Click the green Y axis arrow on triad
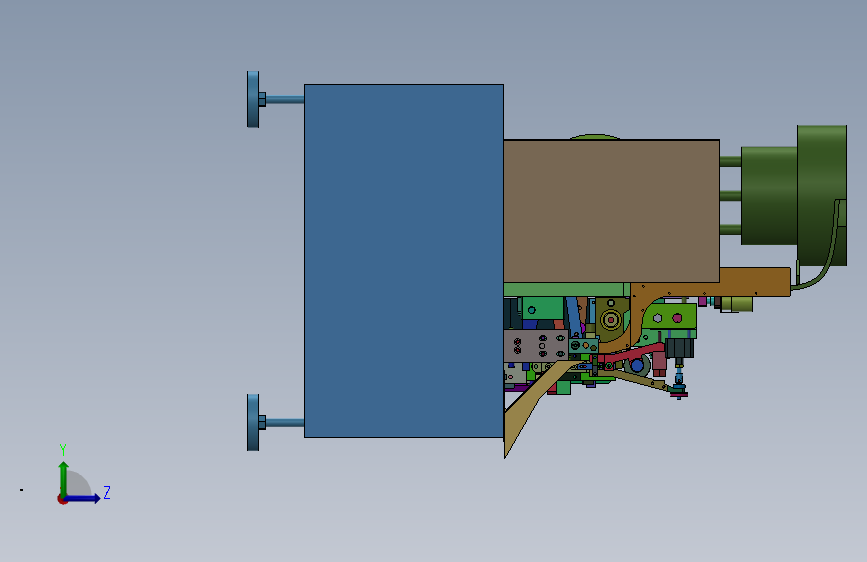 click(64, 478)
